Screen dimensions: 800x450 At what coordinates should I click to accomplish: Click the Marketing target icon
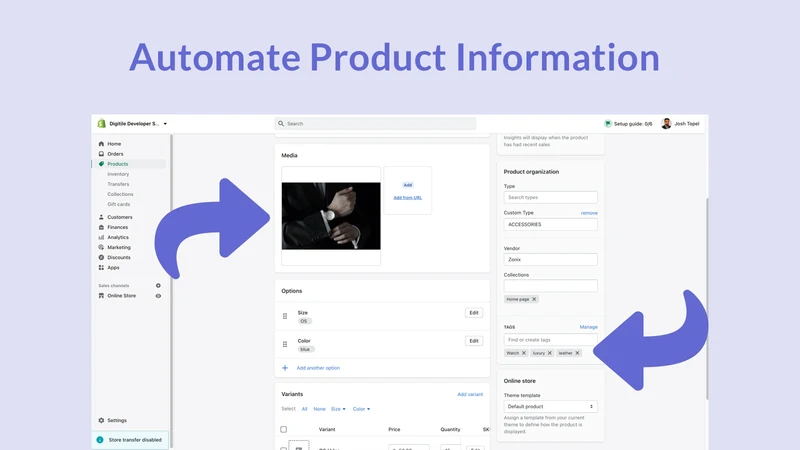(101, 247)
